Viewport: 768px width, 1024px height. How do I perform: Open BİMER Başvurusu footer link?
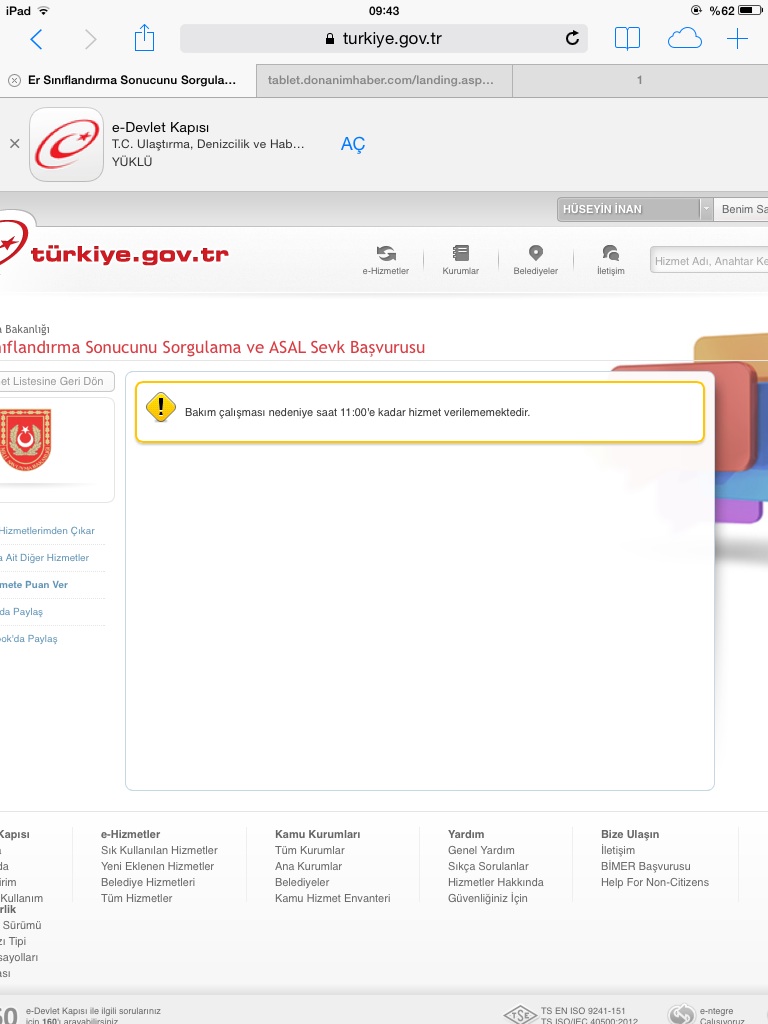[645, 866]
